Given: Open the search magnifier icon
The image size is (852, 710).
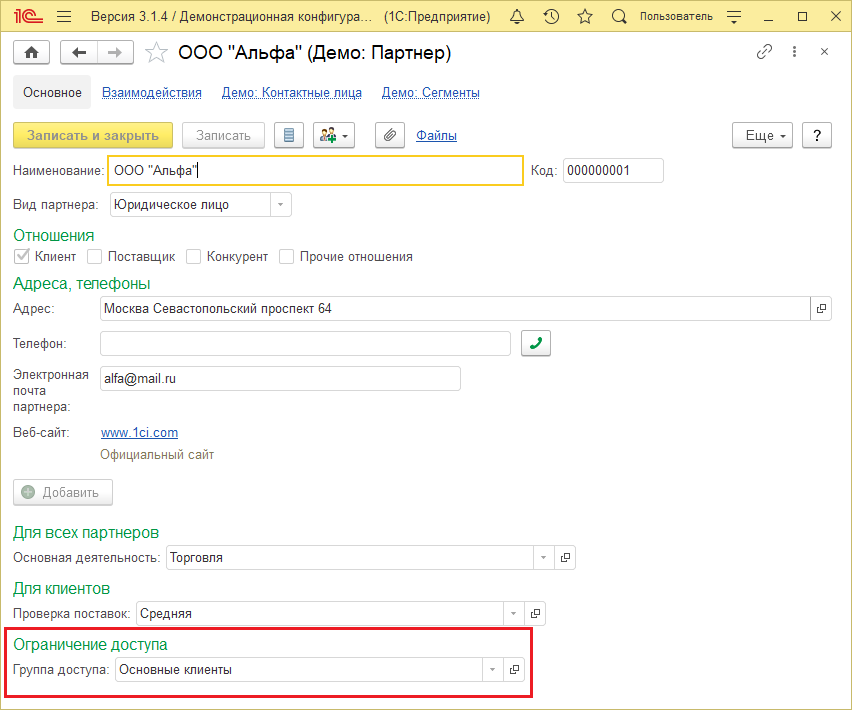Looking at the screenshot, I should point(618,17).
